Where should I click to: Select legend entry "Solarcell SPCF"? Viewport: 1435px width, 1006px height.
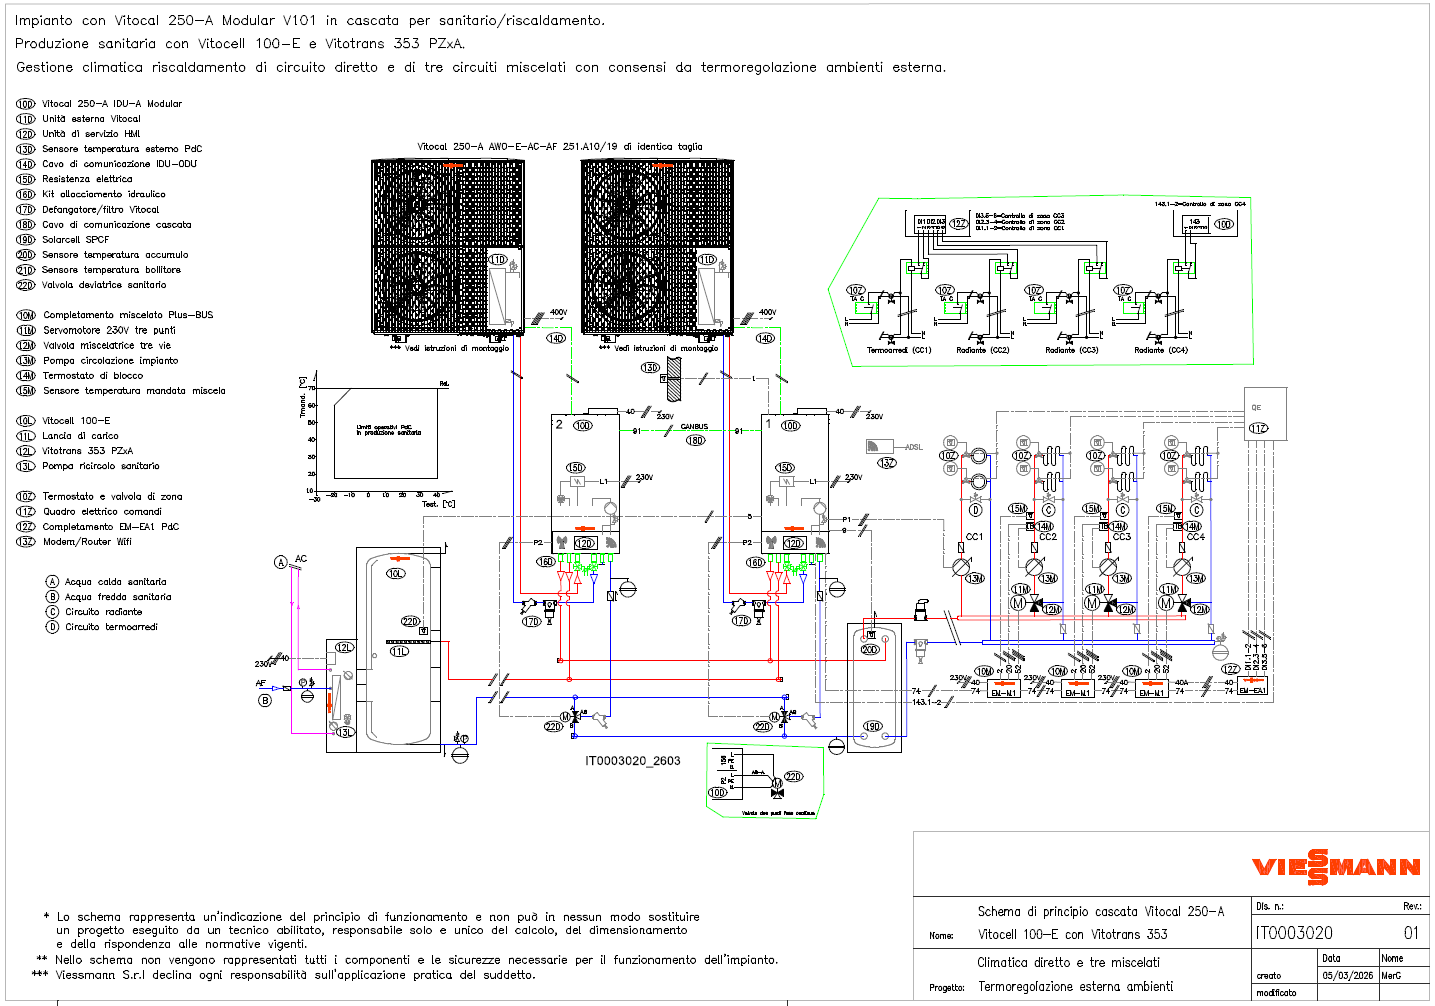point(76,240)
